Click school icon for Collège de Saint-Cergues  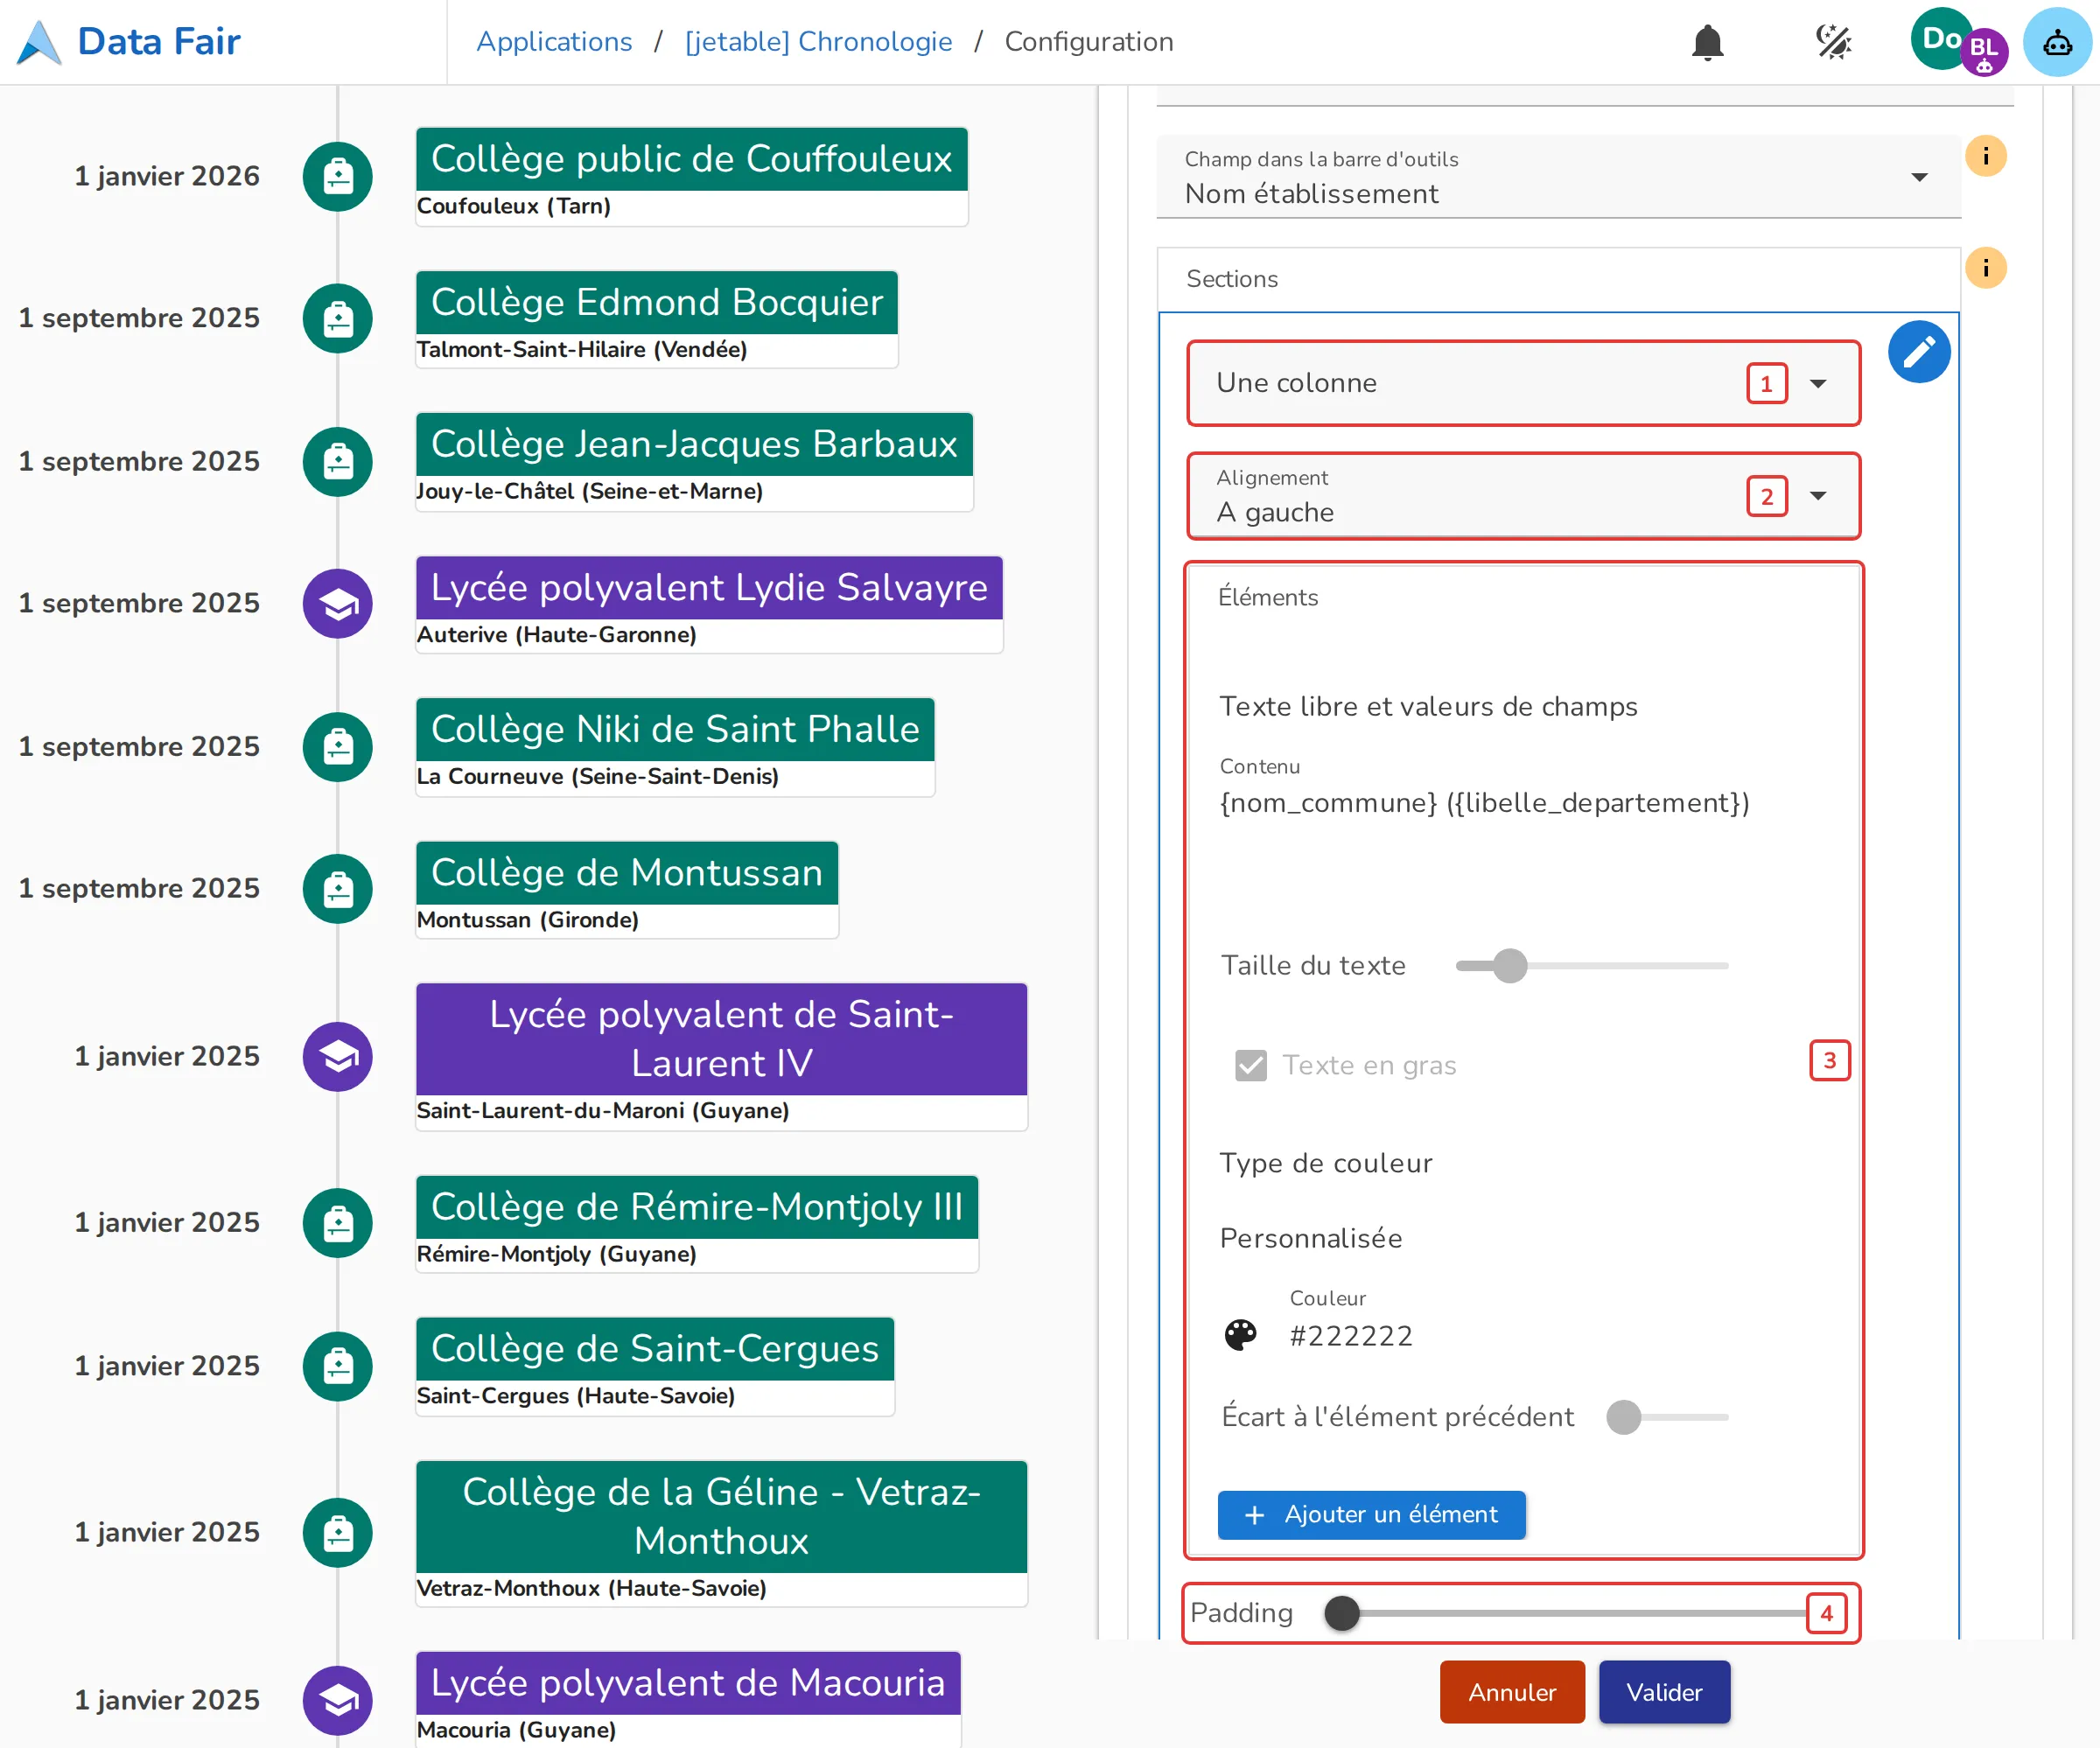tap(338, 1366)
